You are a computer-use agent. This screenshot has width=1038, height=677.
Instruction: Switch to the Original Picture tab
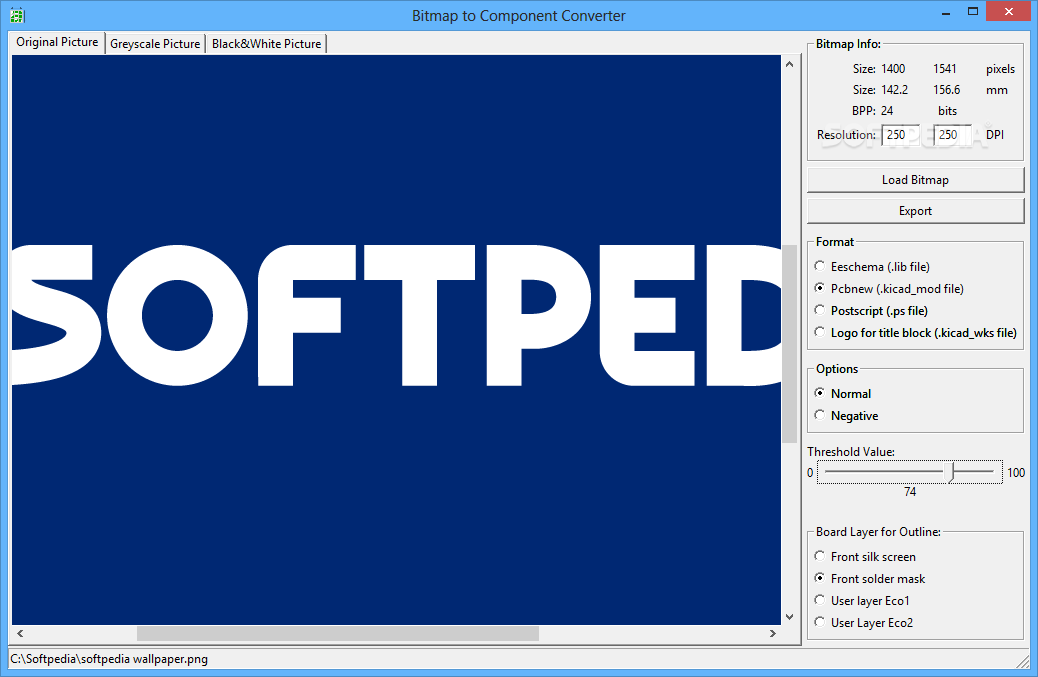57,42
